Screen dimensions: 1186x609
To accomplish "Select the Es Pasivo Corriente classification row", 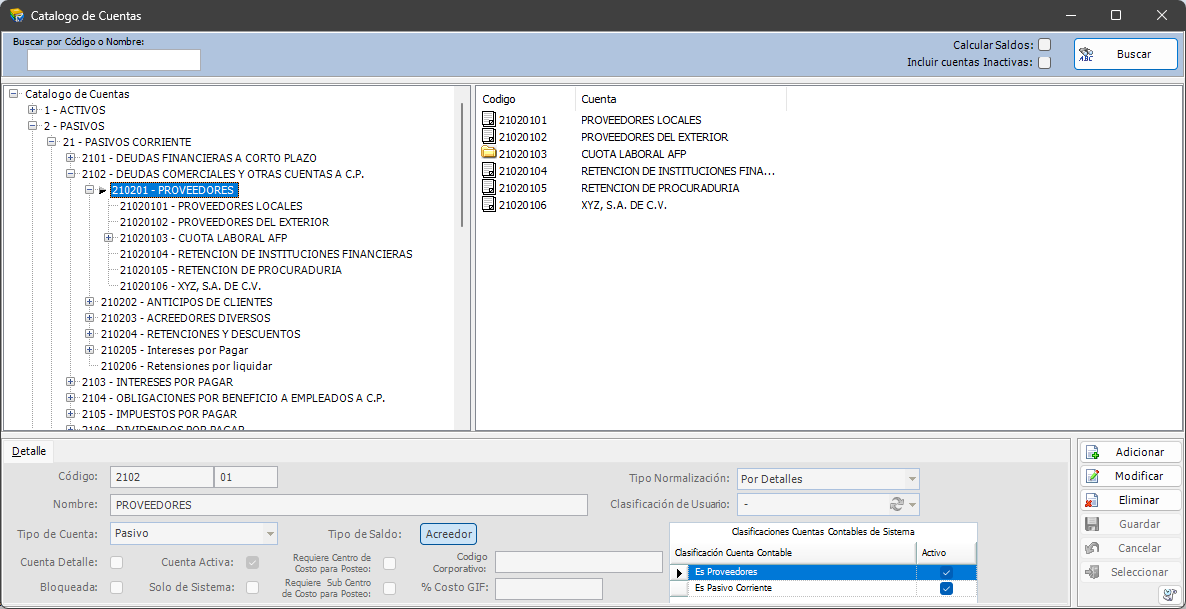I will (770, 588).
